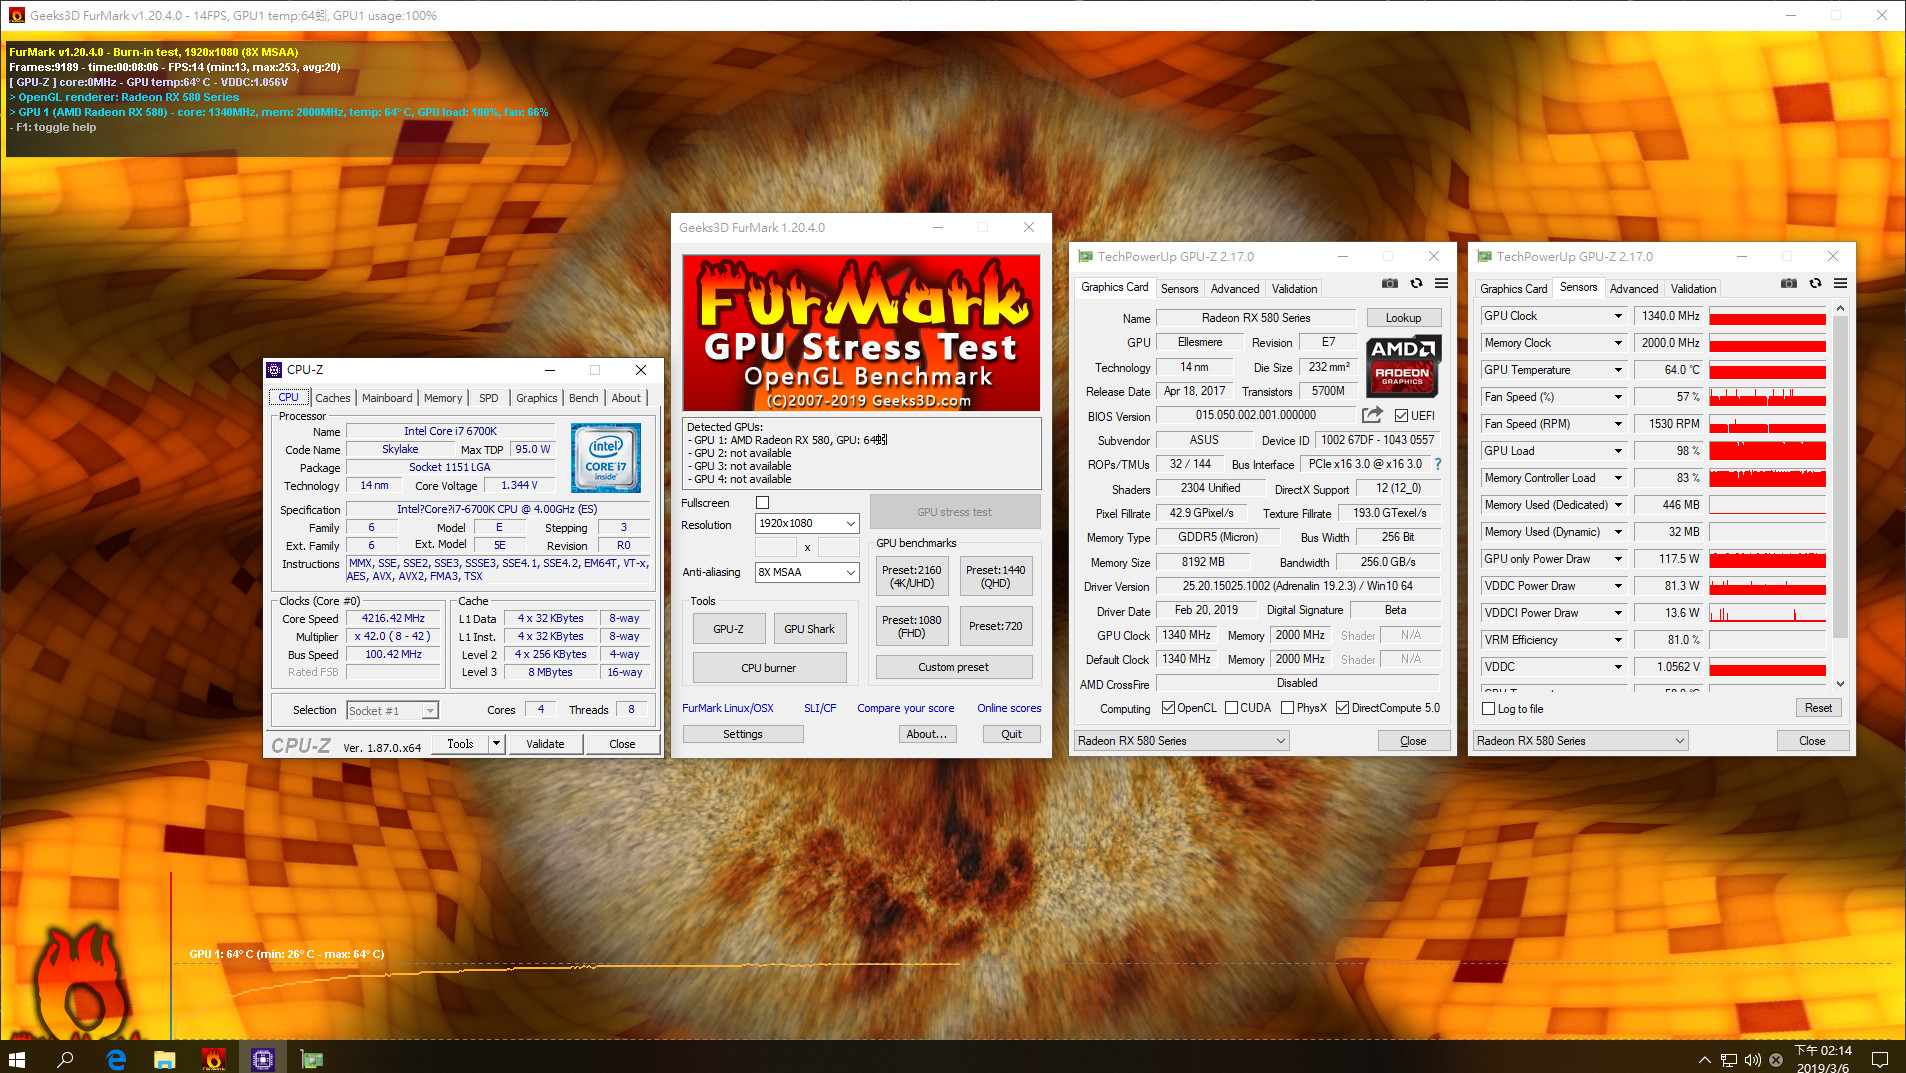Click CPU-Z taskbar icon
Viewport: 1906px width, 1073px height.
click(x=263, y=1058)
